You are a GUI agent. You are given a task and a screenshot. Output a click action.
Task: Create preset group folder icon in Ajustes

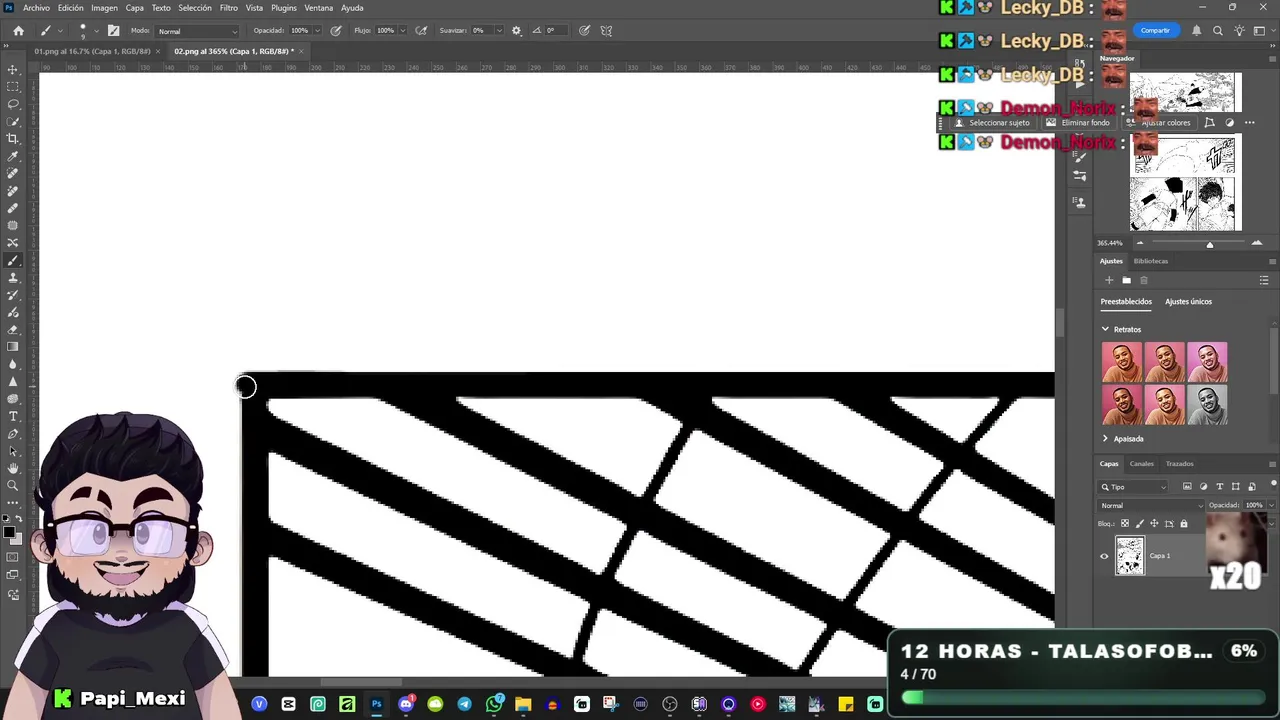click(x=1126, y=280)
